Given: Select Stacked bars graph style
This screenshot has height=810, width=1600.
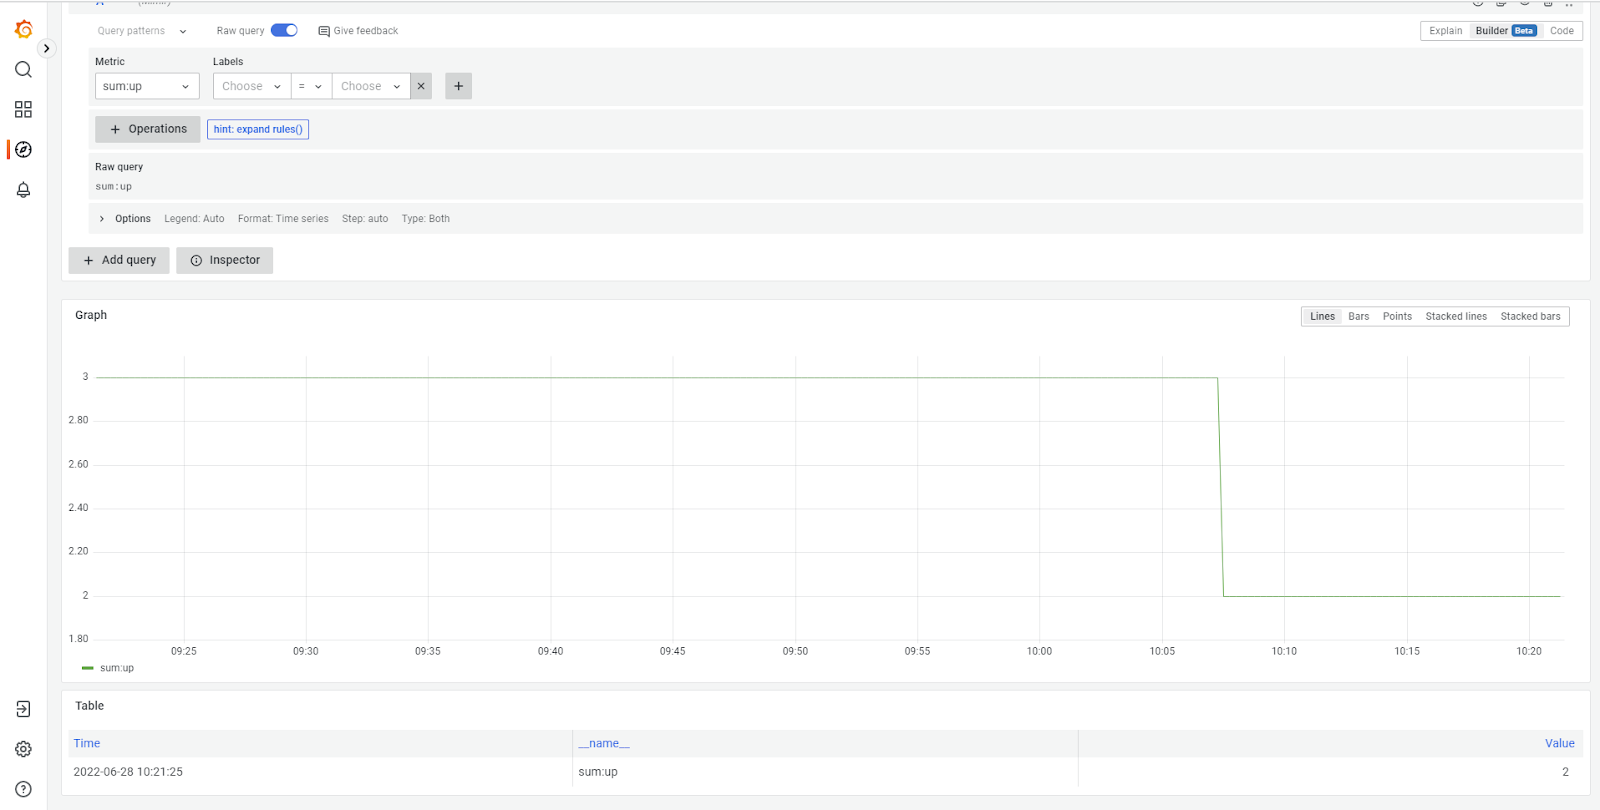Looking at the screenshot, I should point(1530,316).
